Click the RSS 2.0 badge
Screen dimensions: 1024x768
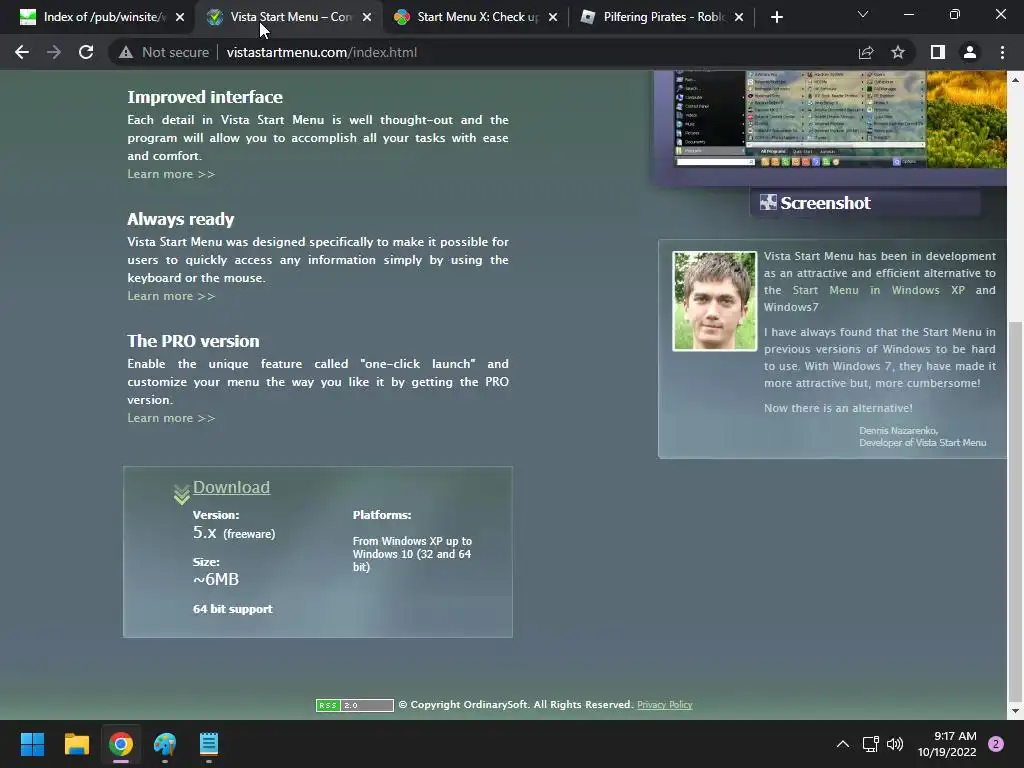pyautogui.click(x=355, y=705)
